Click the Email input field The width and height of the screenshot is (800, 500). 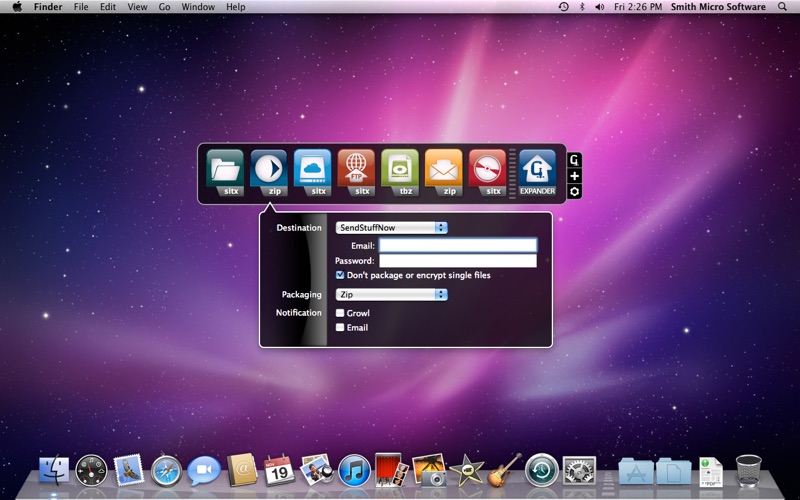tap(458, 245)
